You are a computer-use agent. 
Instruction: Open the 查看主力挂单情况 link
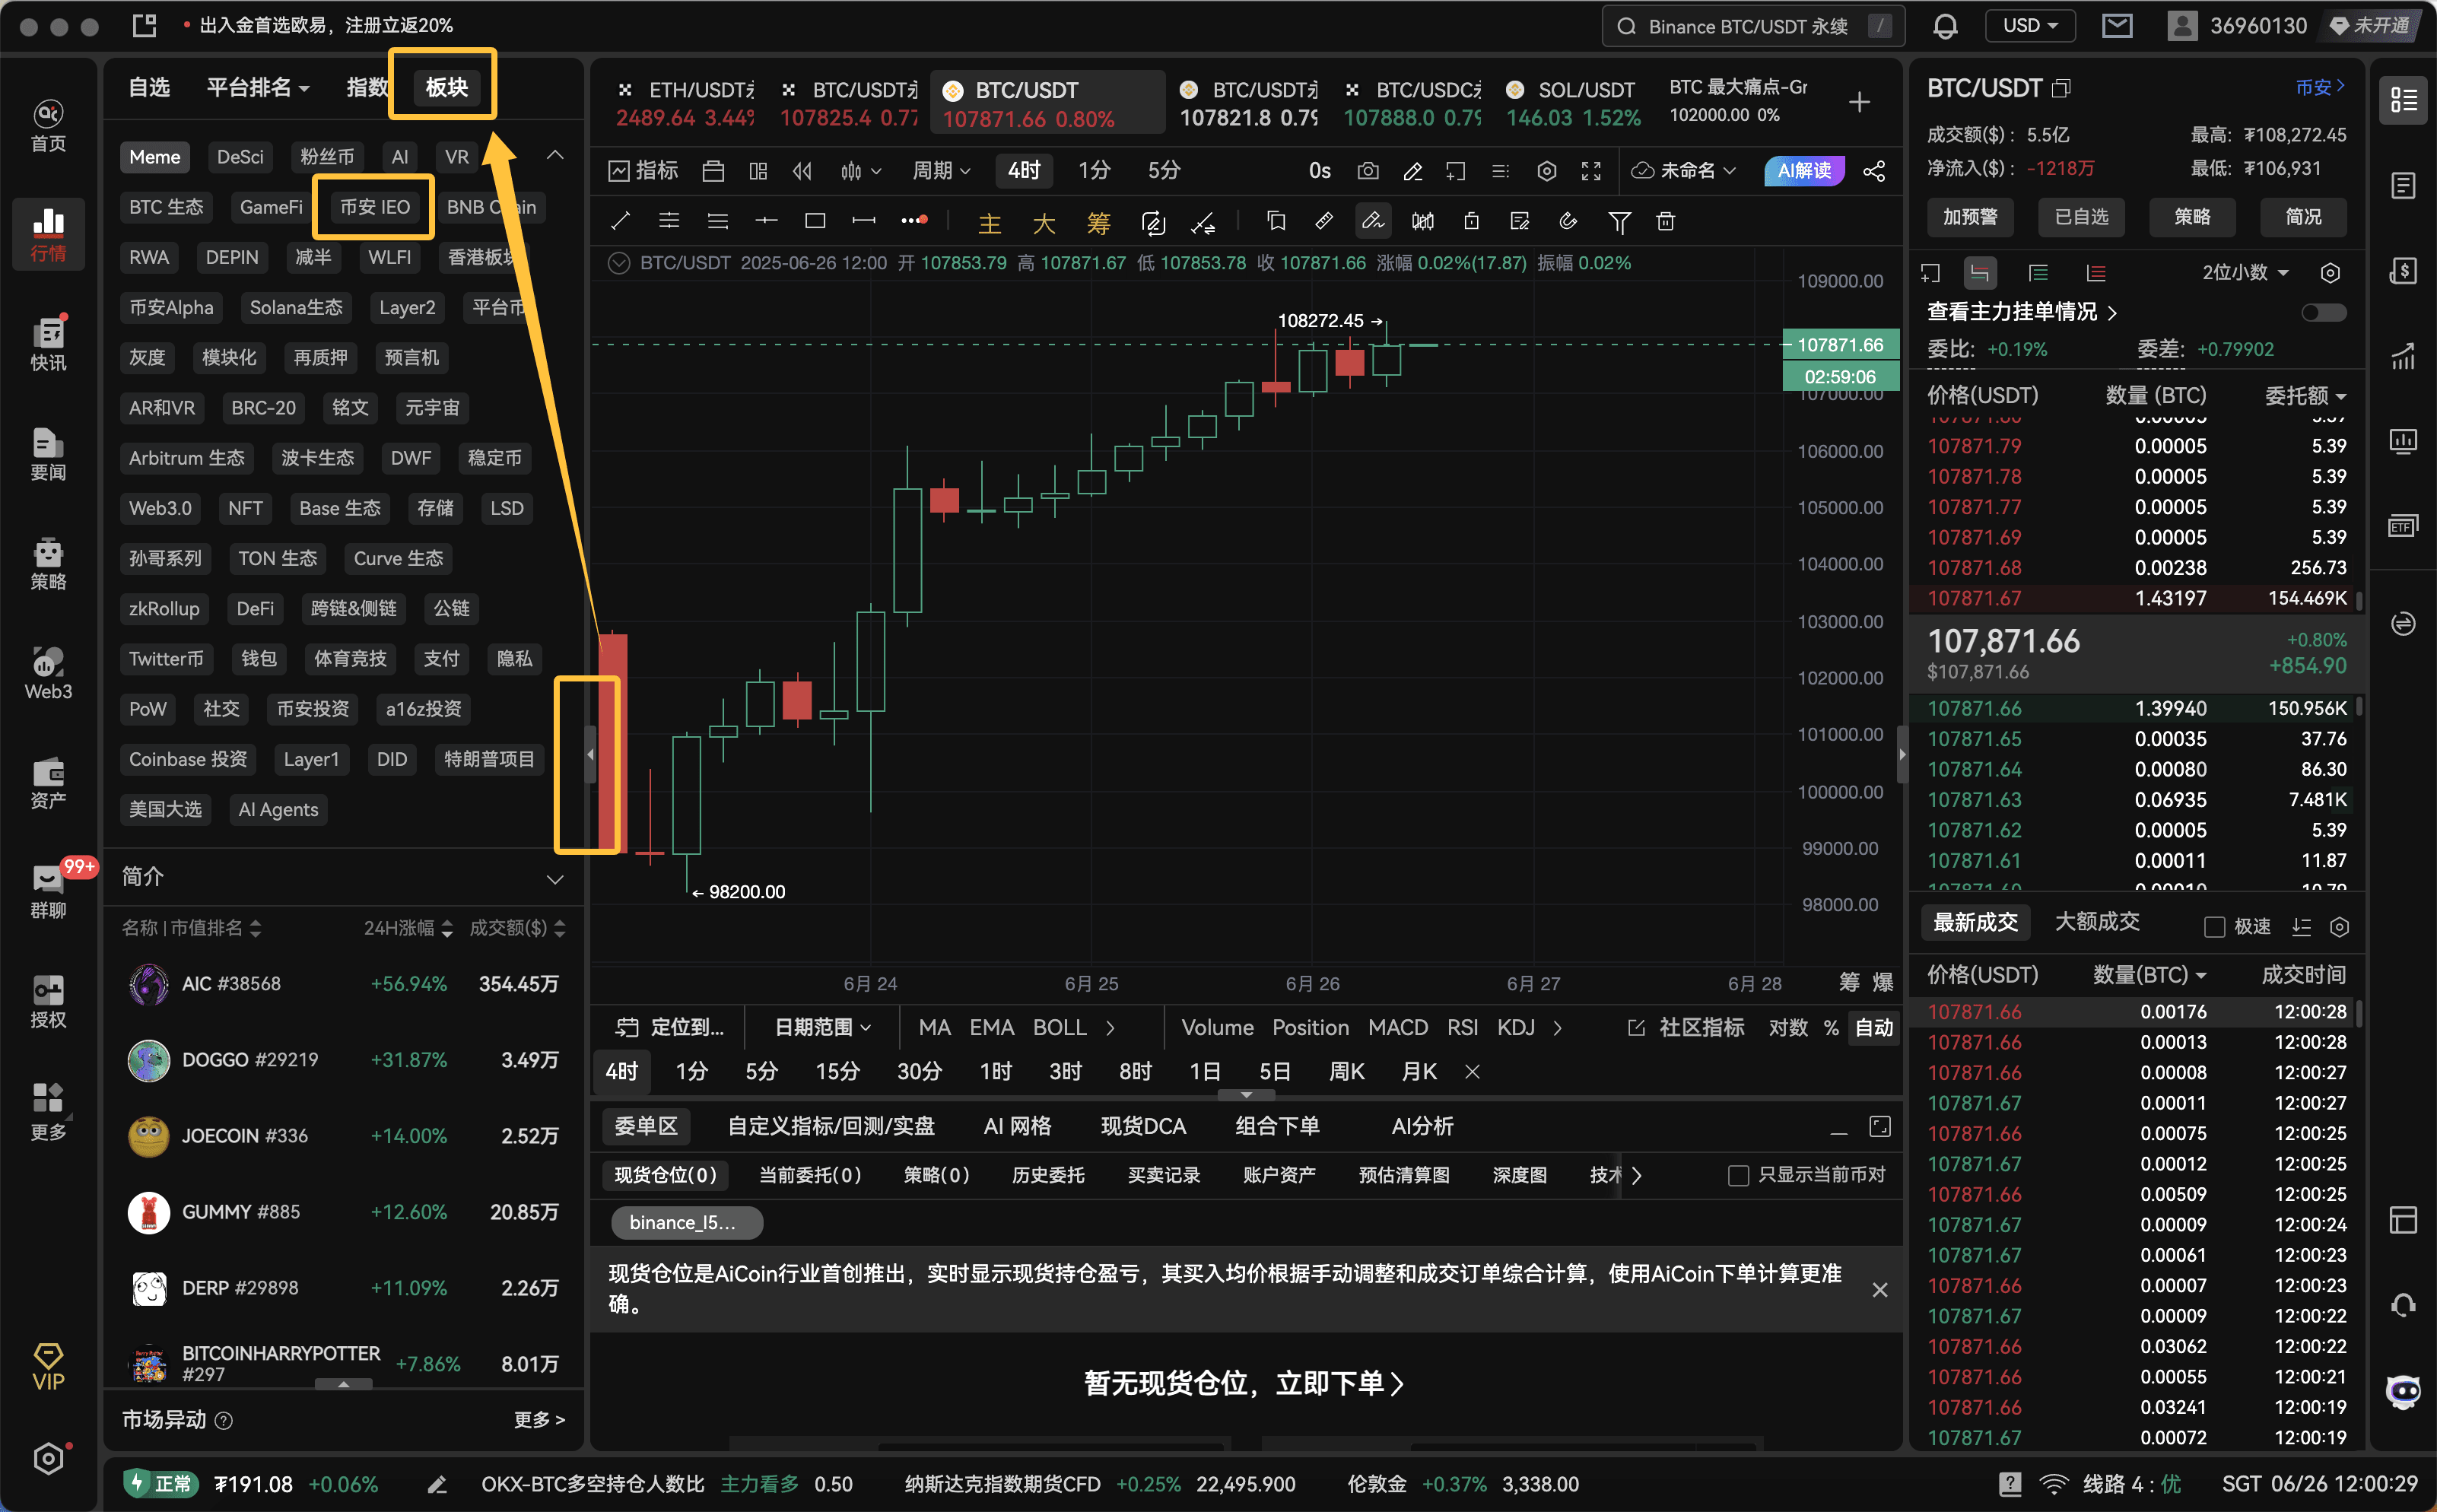coord(2021,312)
